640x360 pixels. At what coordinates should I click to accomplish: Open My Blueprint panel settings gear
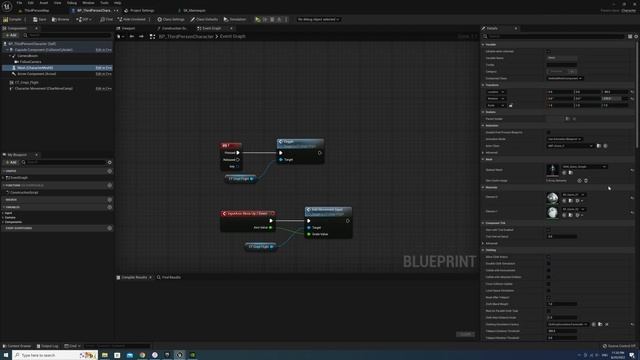click(x=109, y=162)
